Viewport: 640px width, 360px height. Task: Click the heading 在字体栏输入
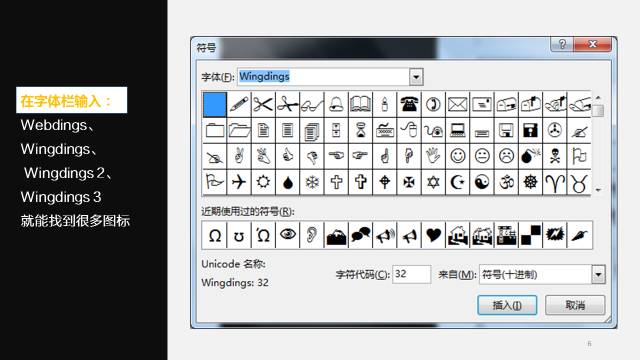65,100
